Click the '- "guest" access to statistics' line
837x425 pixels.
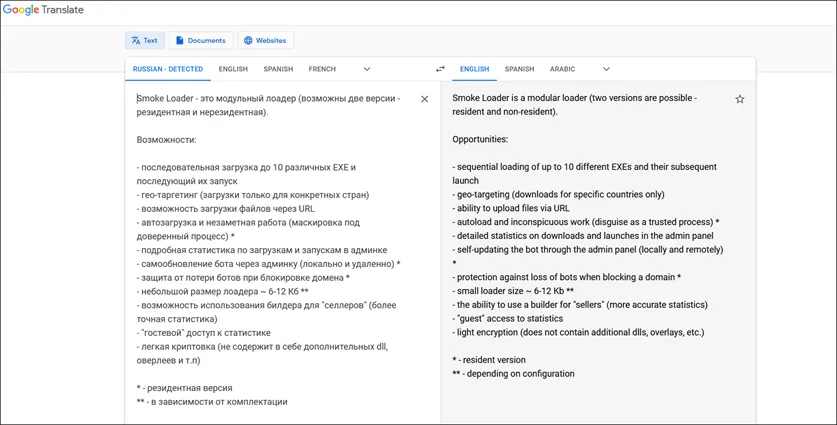508,319
